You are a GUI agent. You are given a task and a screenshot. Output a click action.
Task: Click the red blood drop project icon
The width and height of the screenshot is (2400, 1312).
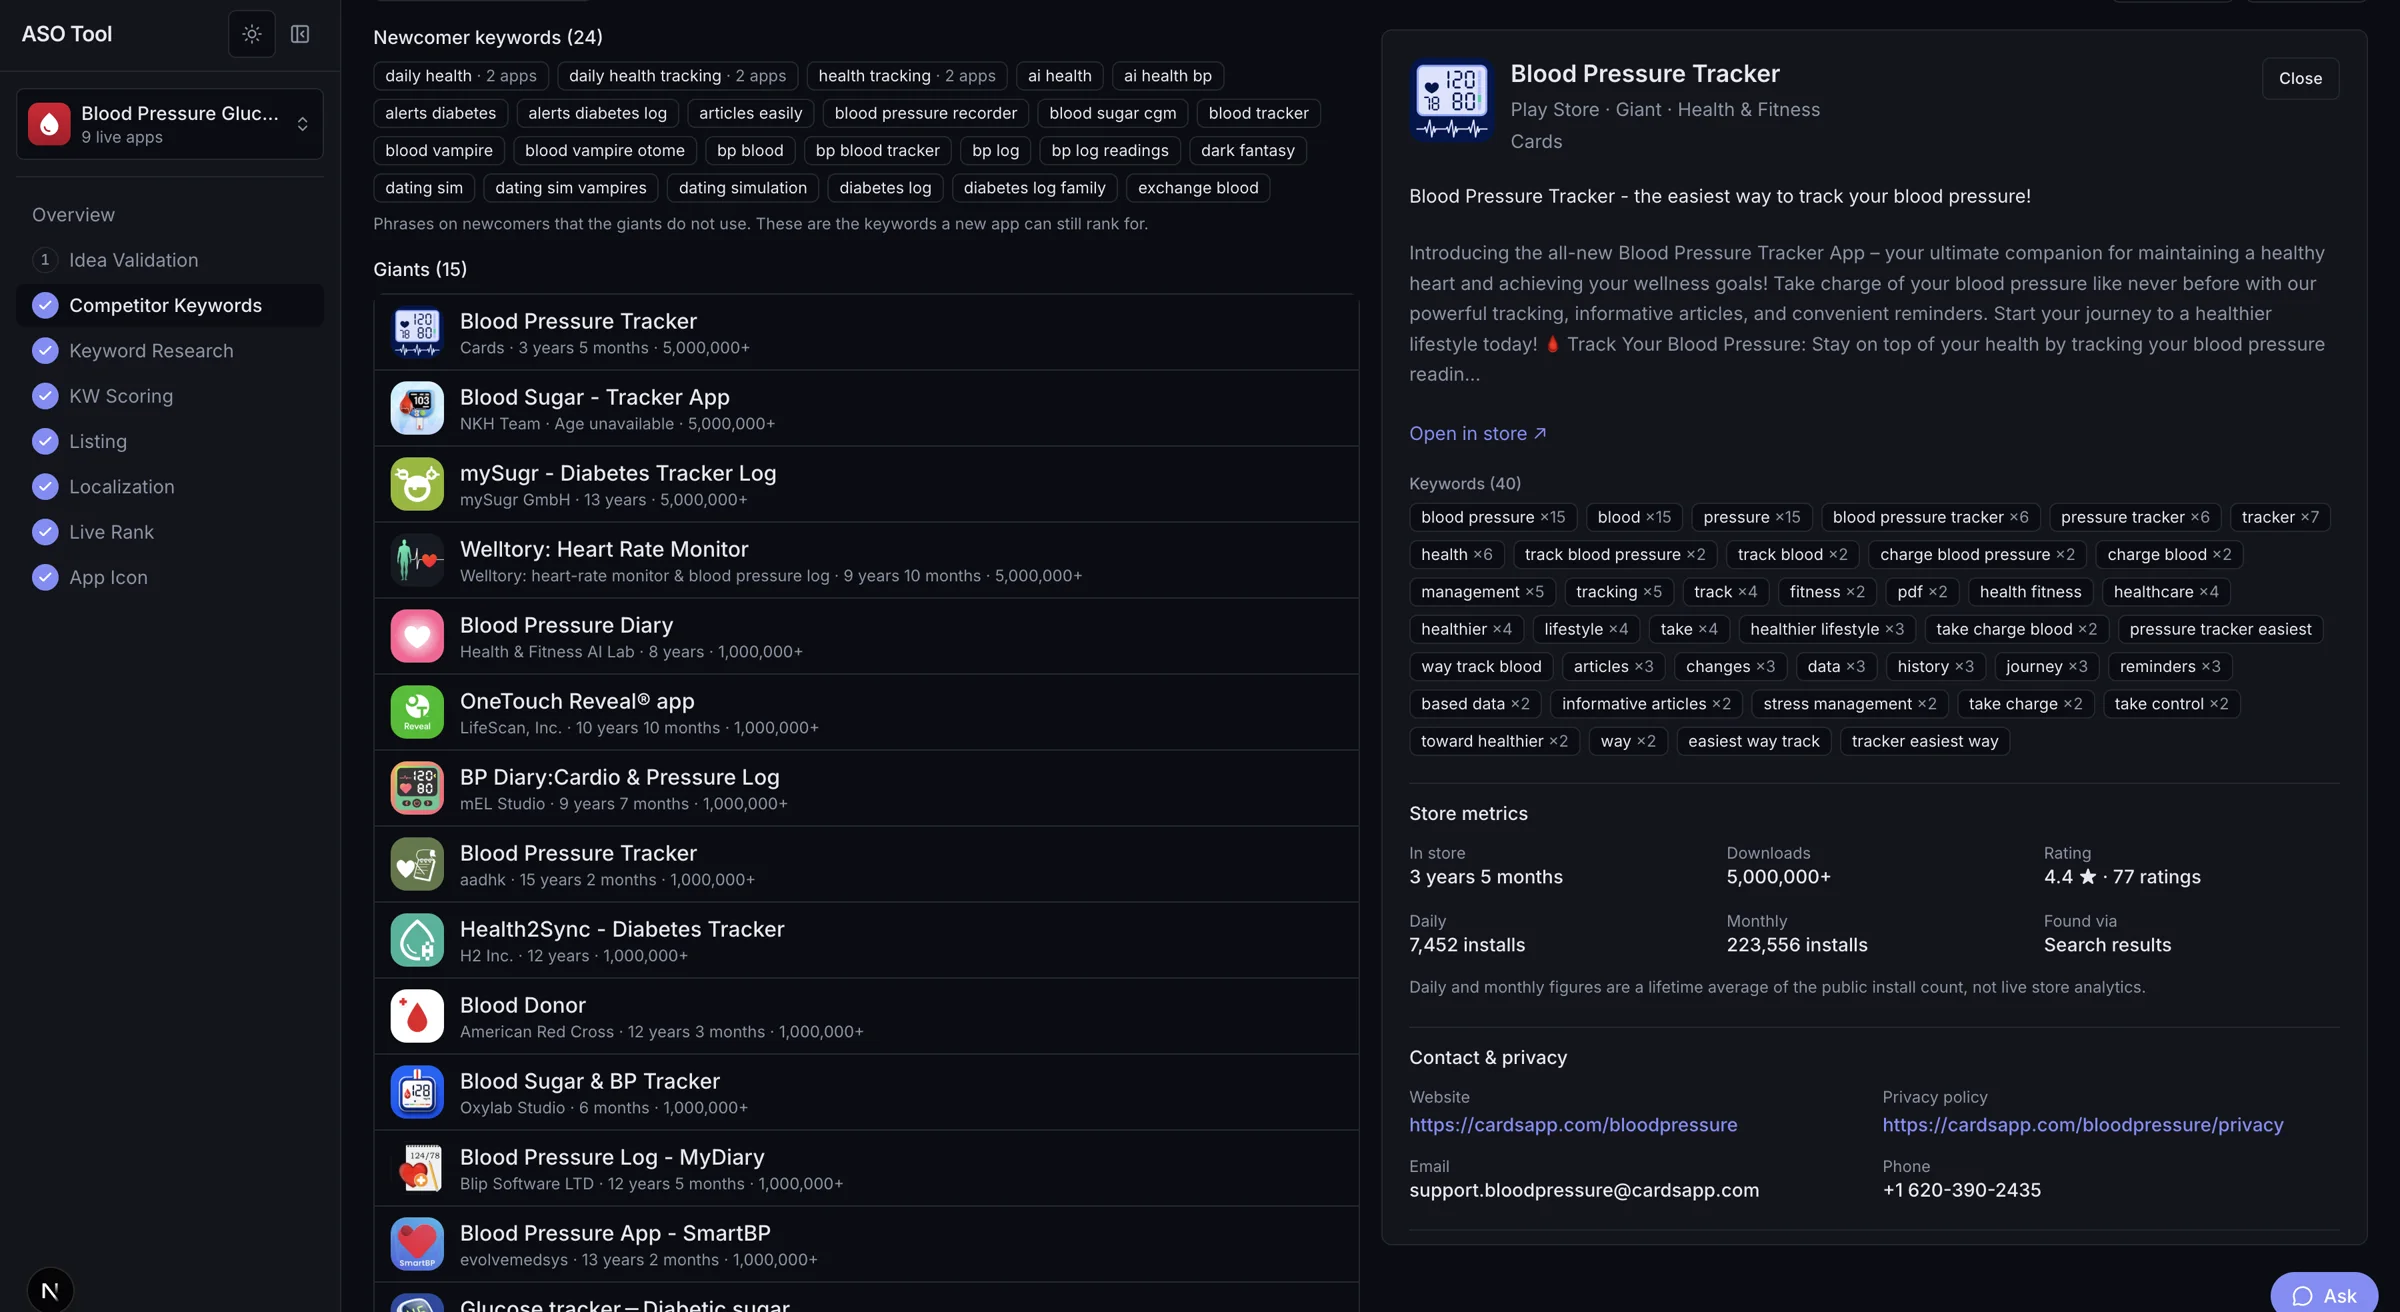(x=49, y=124)
